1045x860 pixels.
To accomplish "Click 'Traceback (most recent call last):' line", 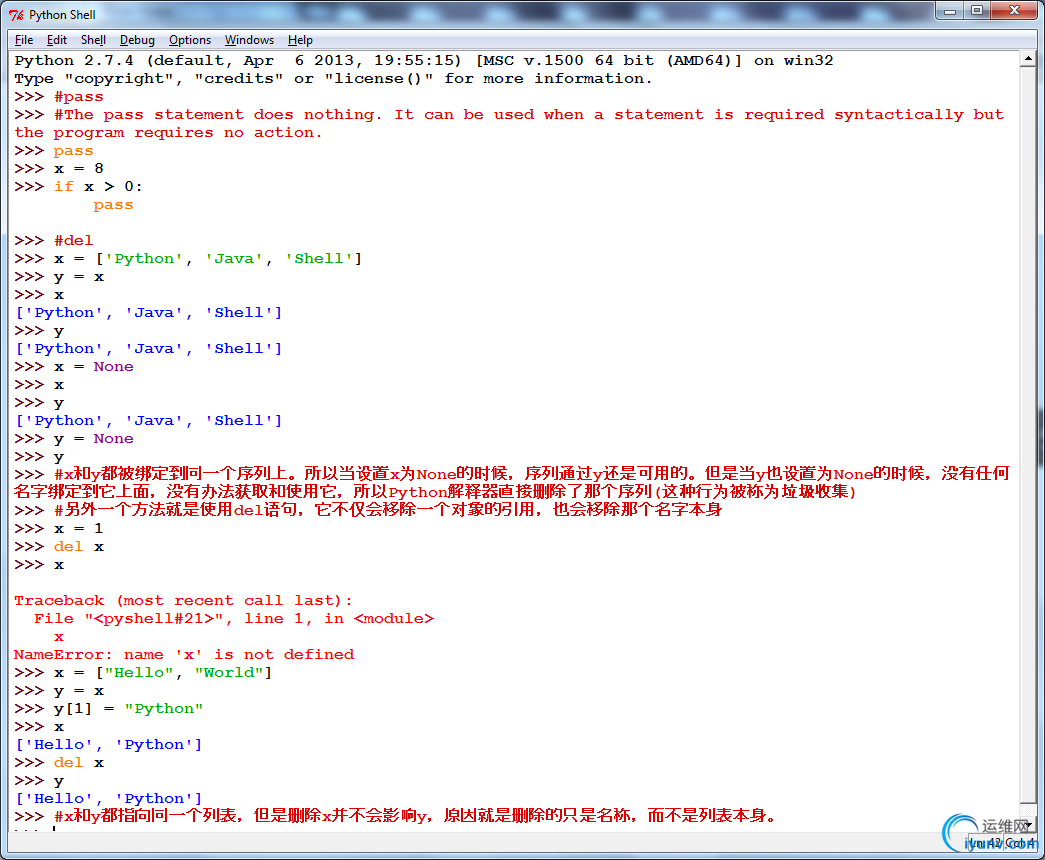I will [x=183, y=601].
